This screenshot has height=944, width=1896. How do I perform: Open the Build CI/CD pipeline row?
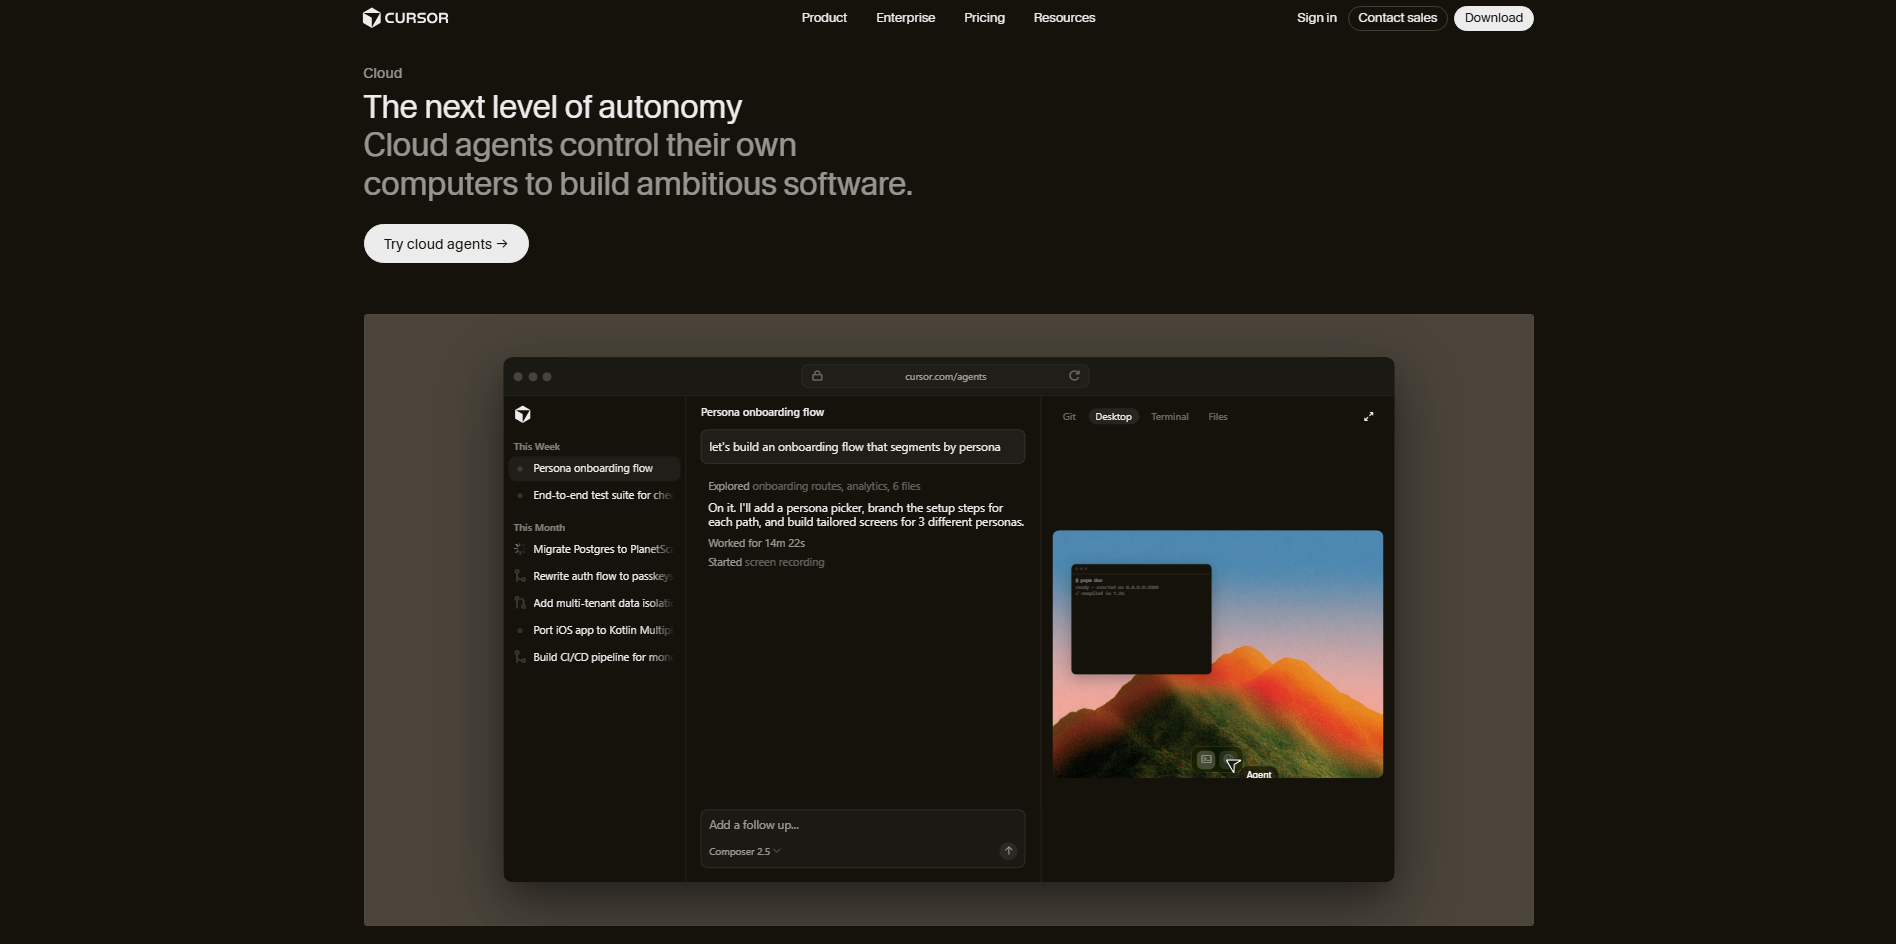point(594,657)
